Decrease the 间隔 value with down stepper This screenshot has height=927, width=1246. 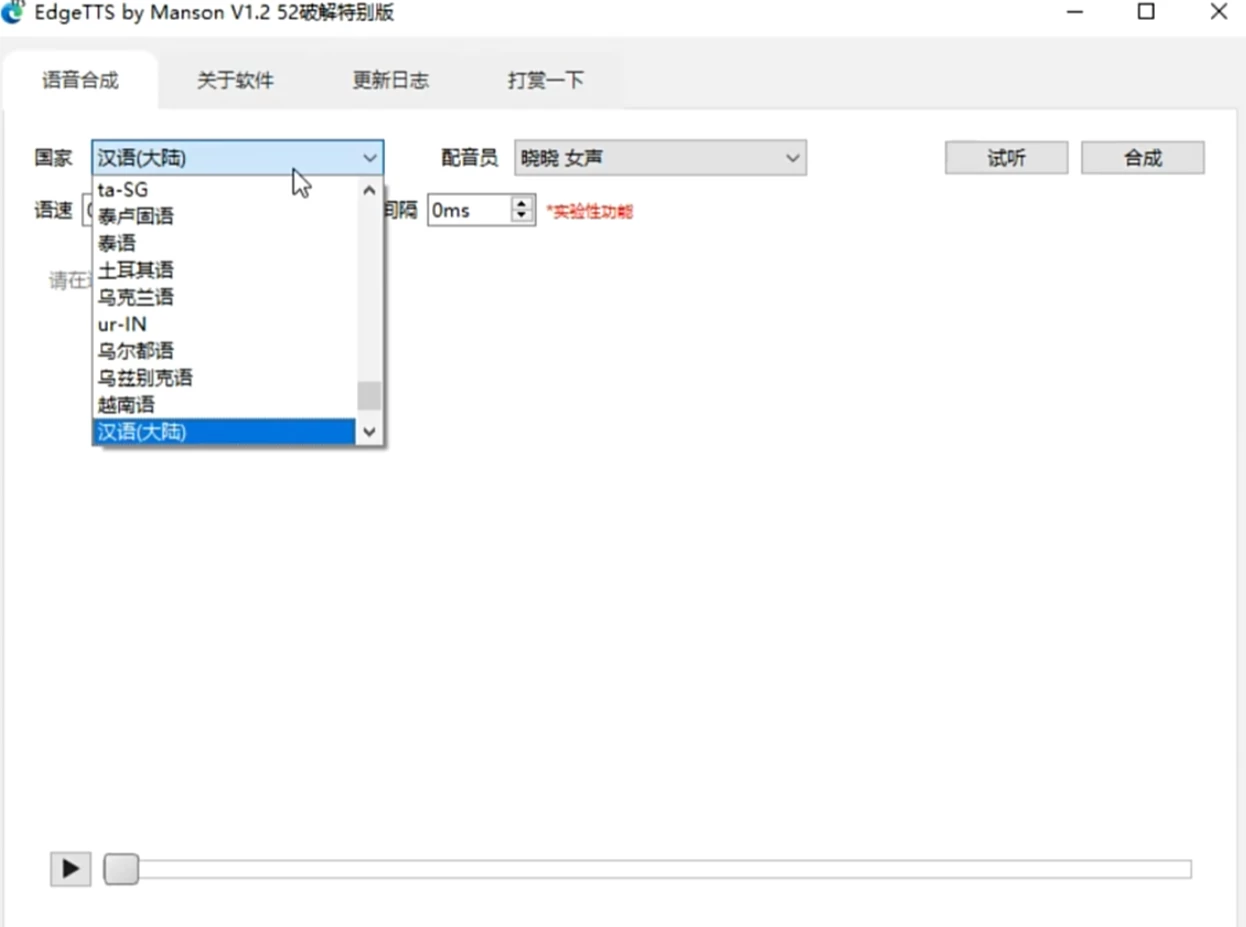[522, 217]
